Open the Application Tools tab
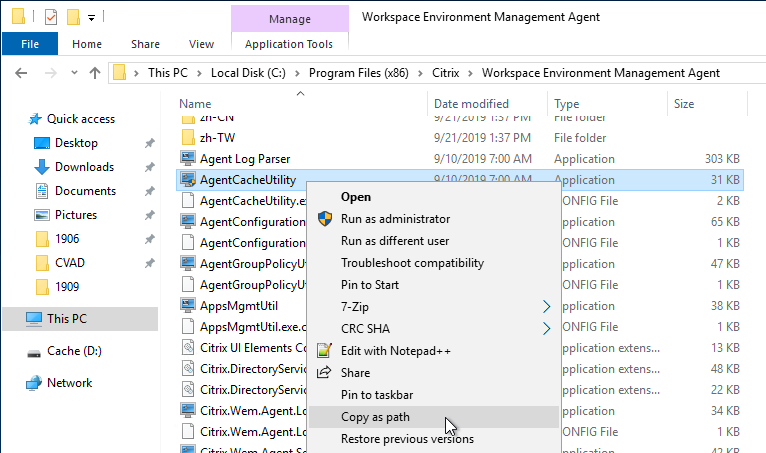766x453 pixels. click(x=289, y=44)
